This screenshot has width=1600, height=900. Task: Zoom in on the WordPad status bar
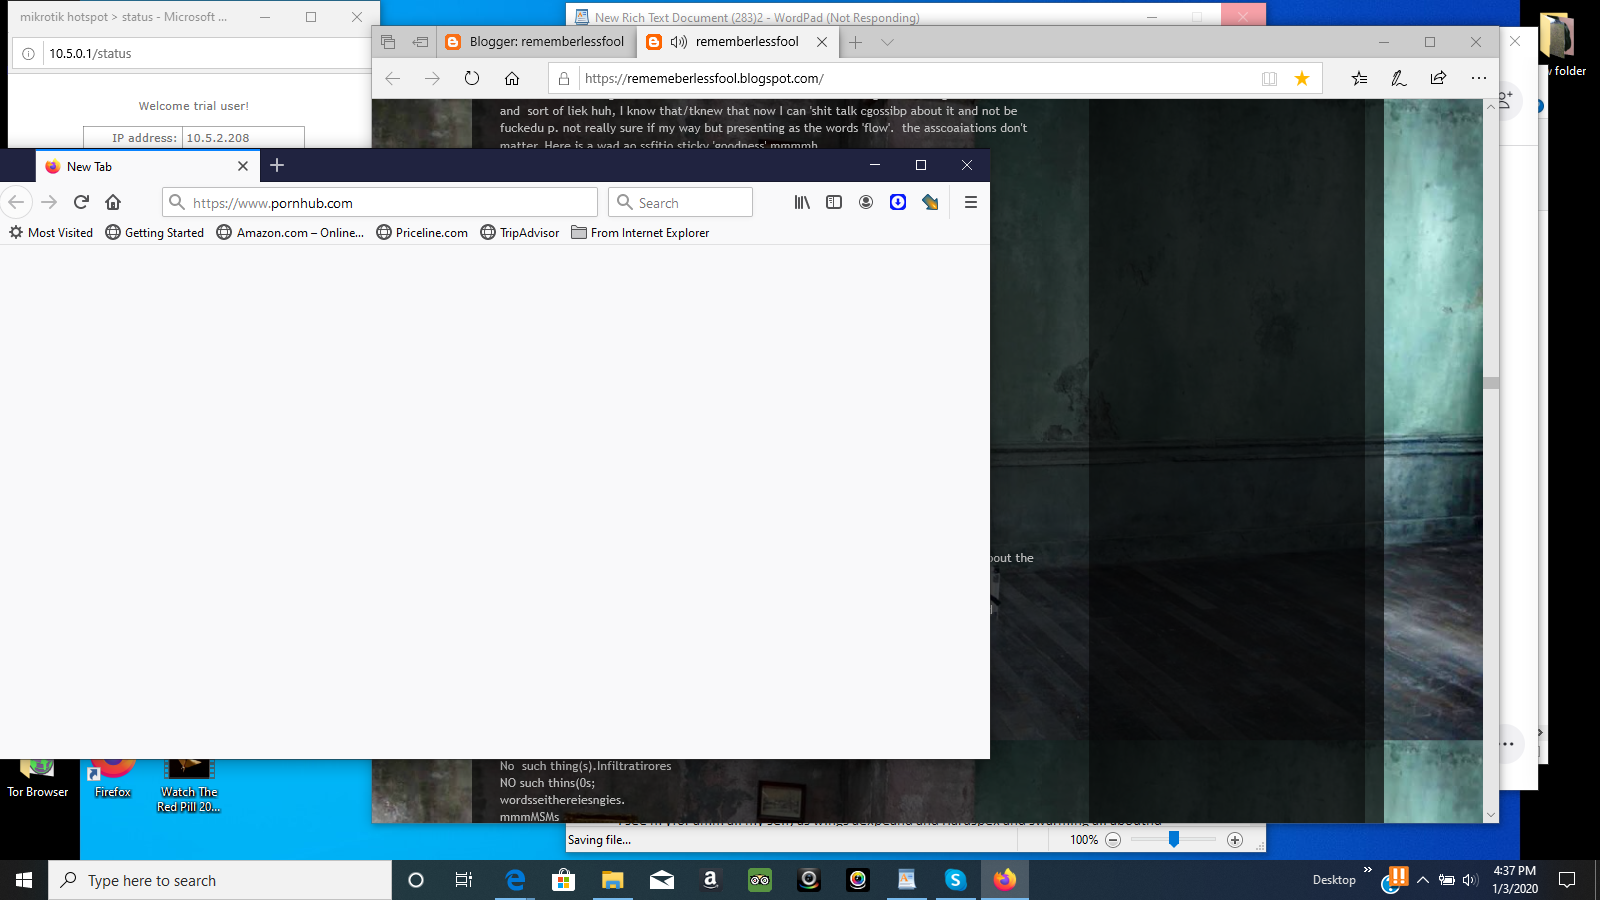click(x=1235, y=840)
